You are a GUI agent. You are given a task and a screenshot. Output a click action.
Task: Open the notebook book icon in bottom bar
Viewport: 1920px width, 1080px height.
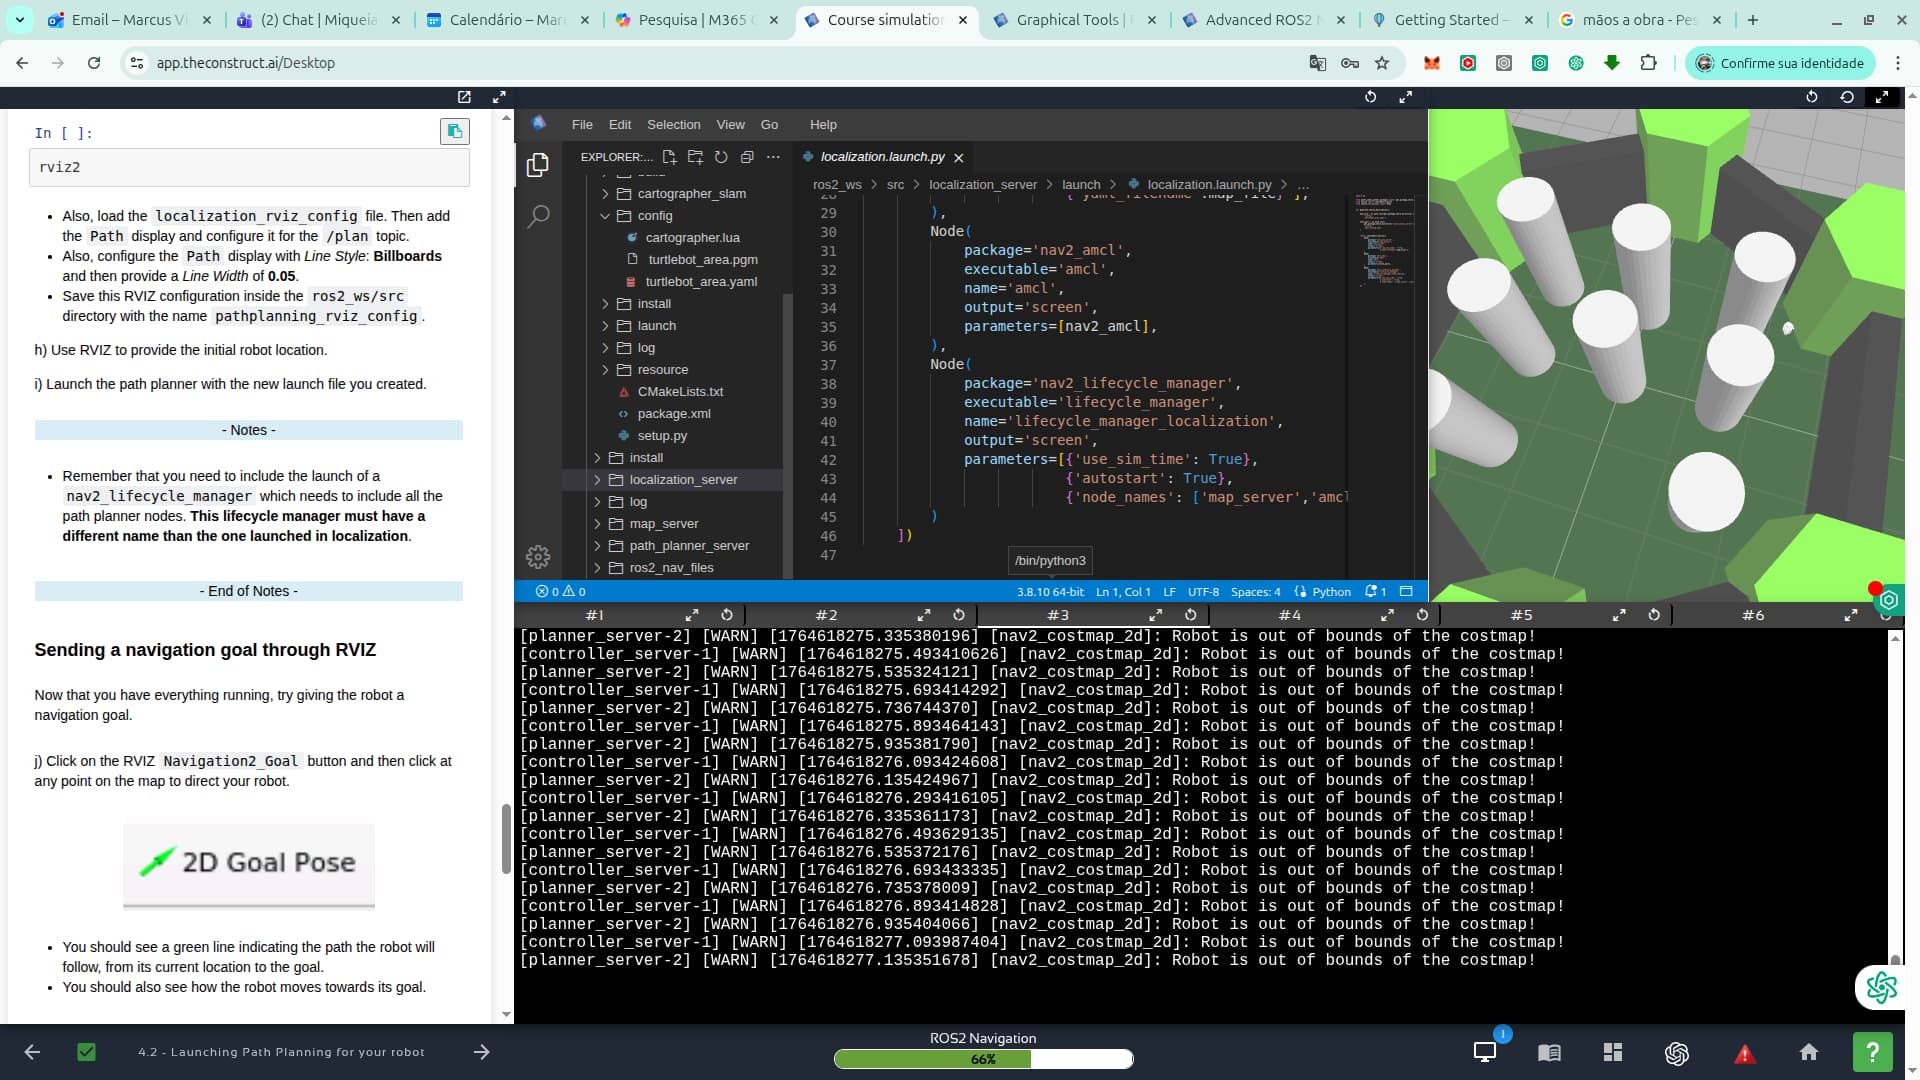click(x=1549, y=1052)
